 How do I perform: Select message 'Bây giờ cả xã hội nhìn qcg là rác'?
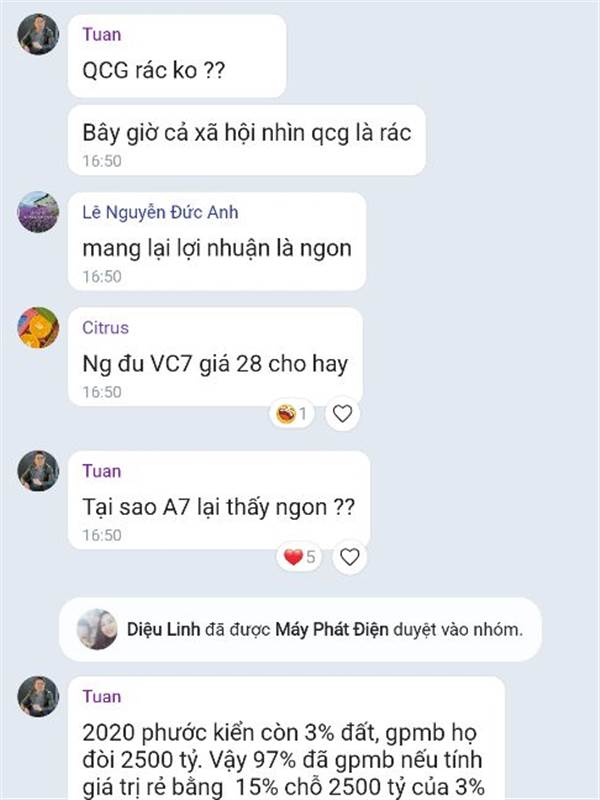[x=246, y=140]
